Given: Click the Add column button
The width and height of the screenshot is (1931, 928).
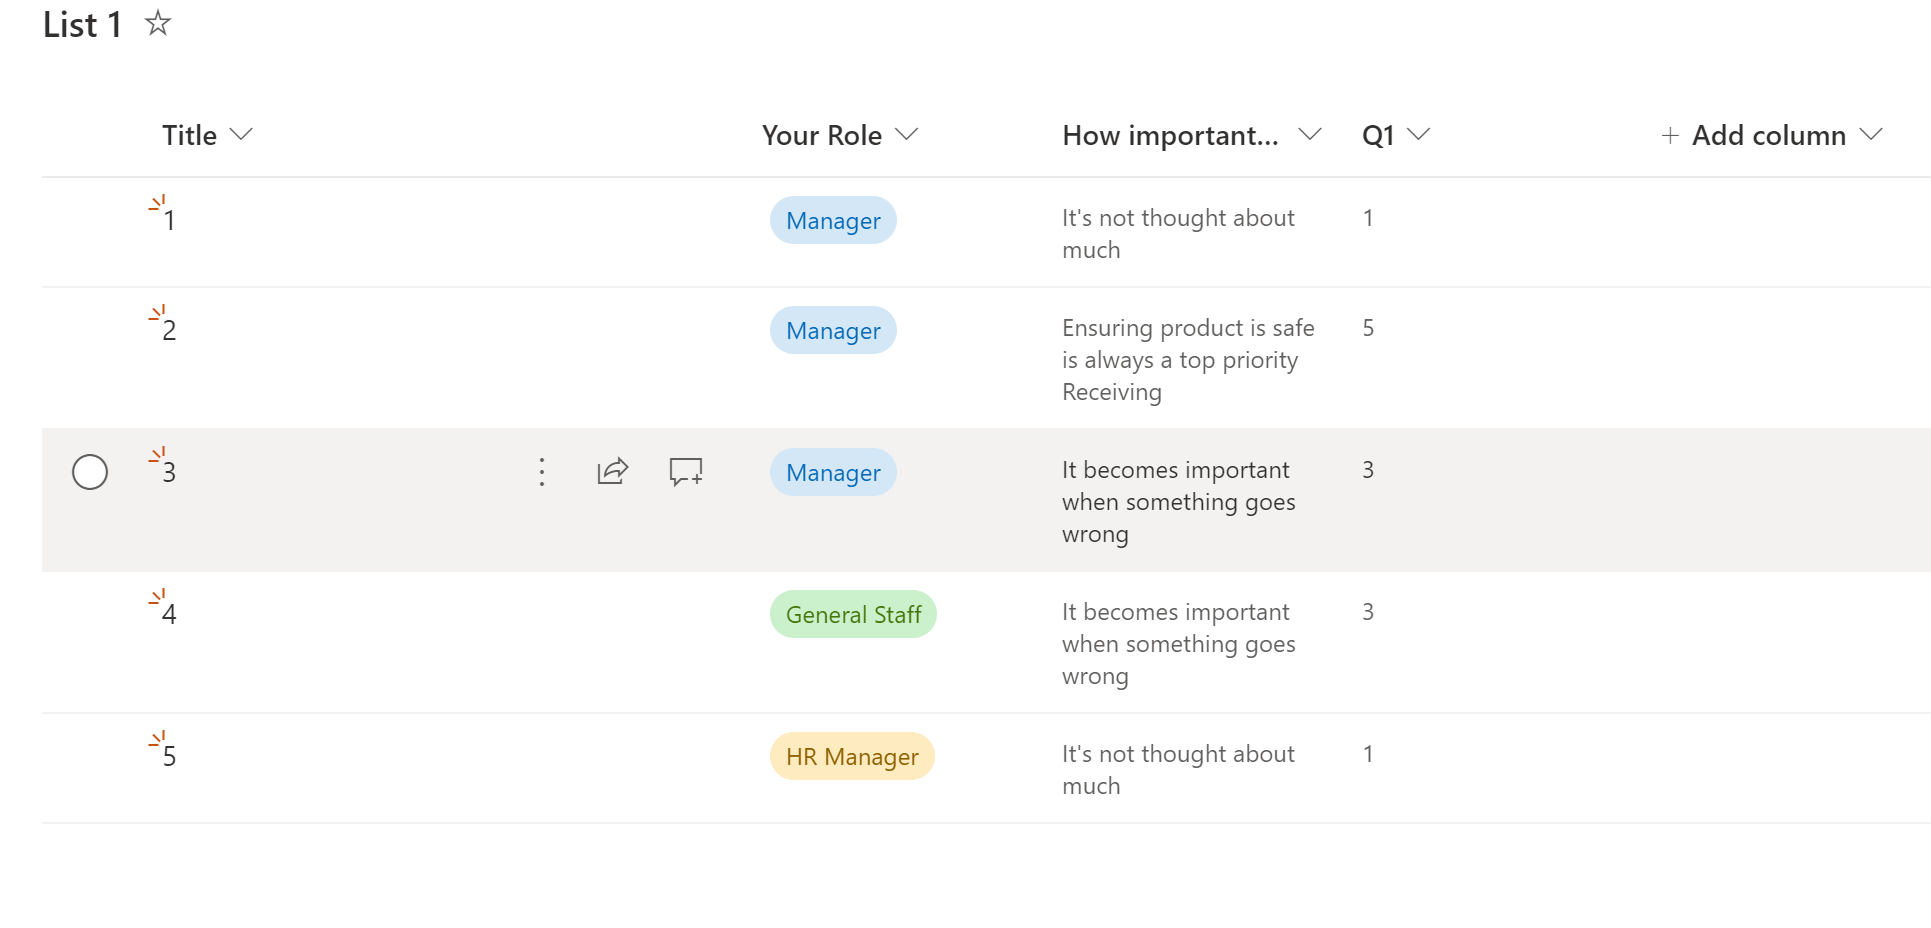Looking at the screenshot, I should coord(1767,135).
